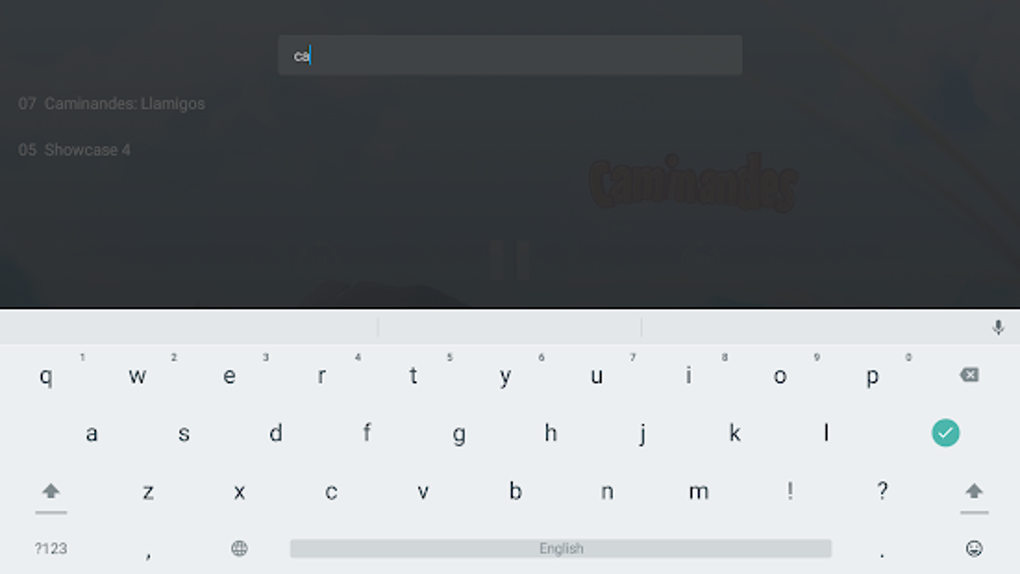Screen dimensions: 1020x574
Task: Tap the exclamation mark key
Action: [x=790, y=491]
